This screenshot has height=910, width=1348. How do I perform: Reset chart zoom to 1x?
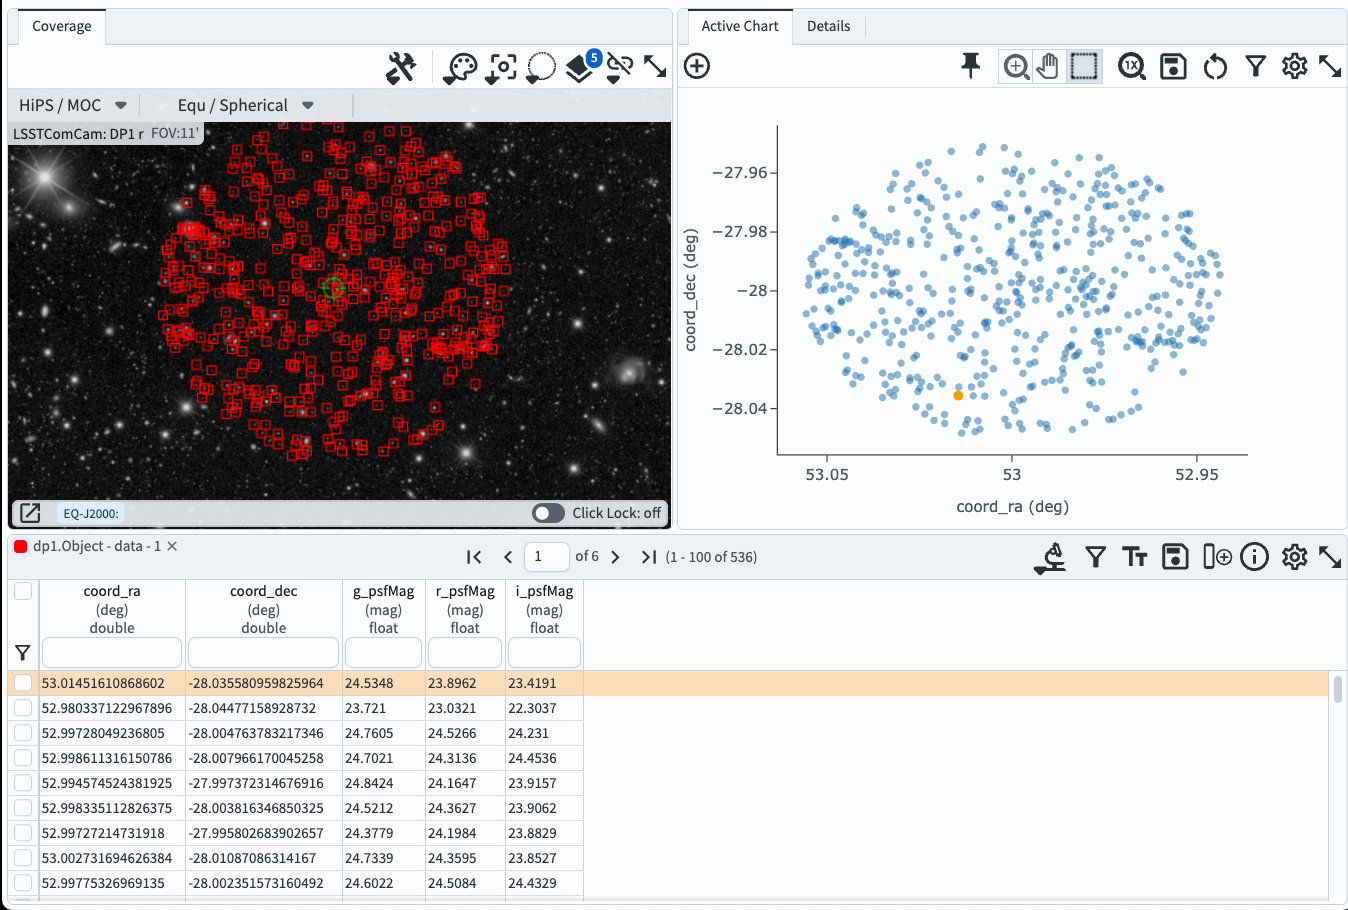click(1131, 67)
